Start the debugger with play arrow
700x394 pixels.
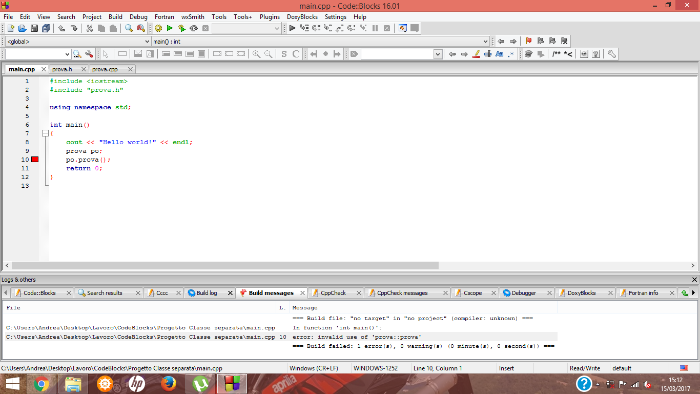click(x=292, y=28)
